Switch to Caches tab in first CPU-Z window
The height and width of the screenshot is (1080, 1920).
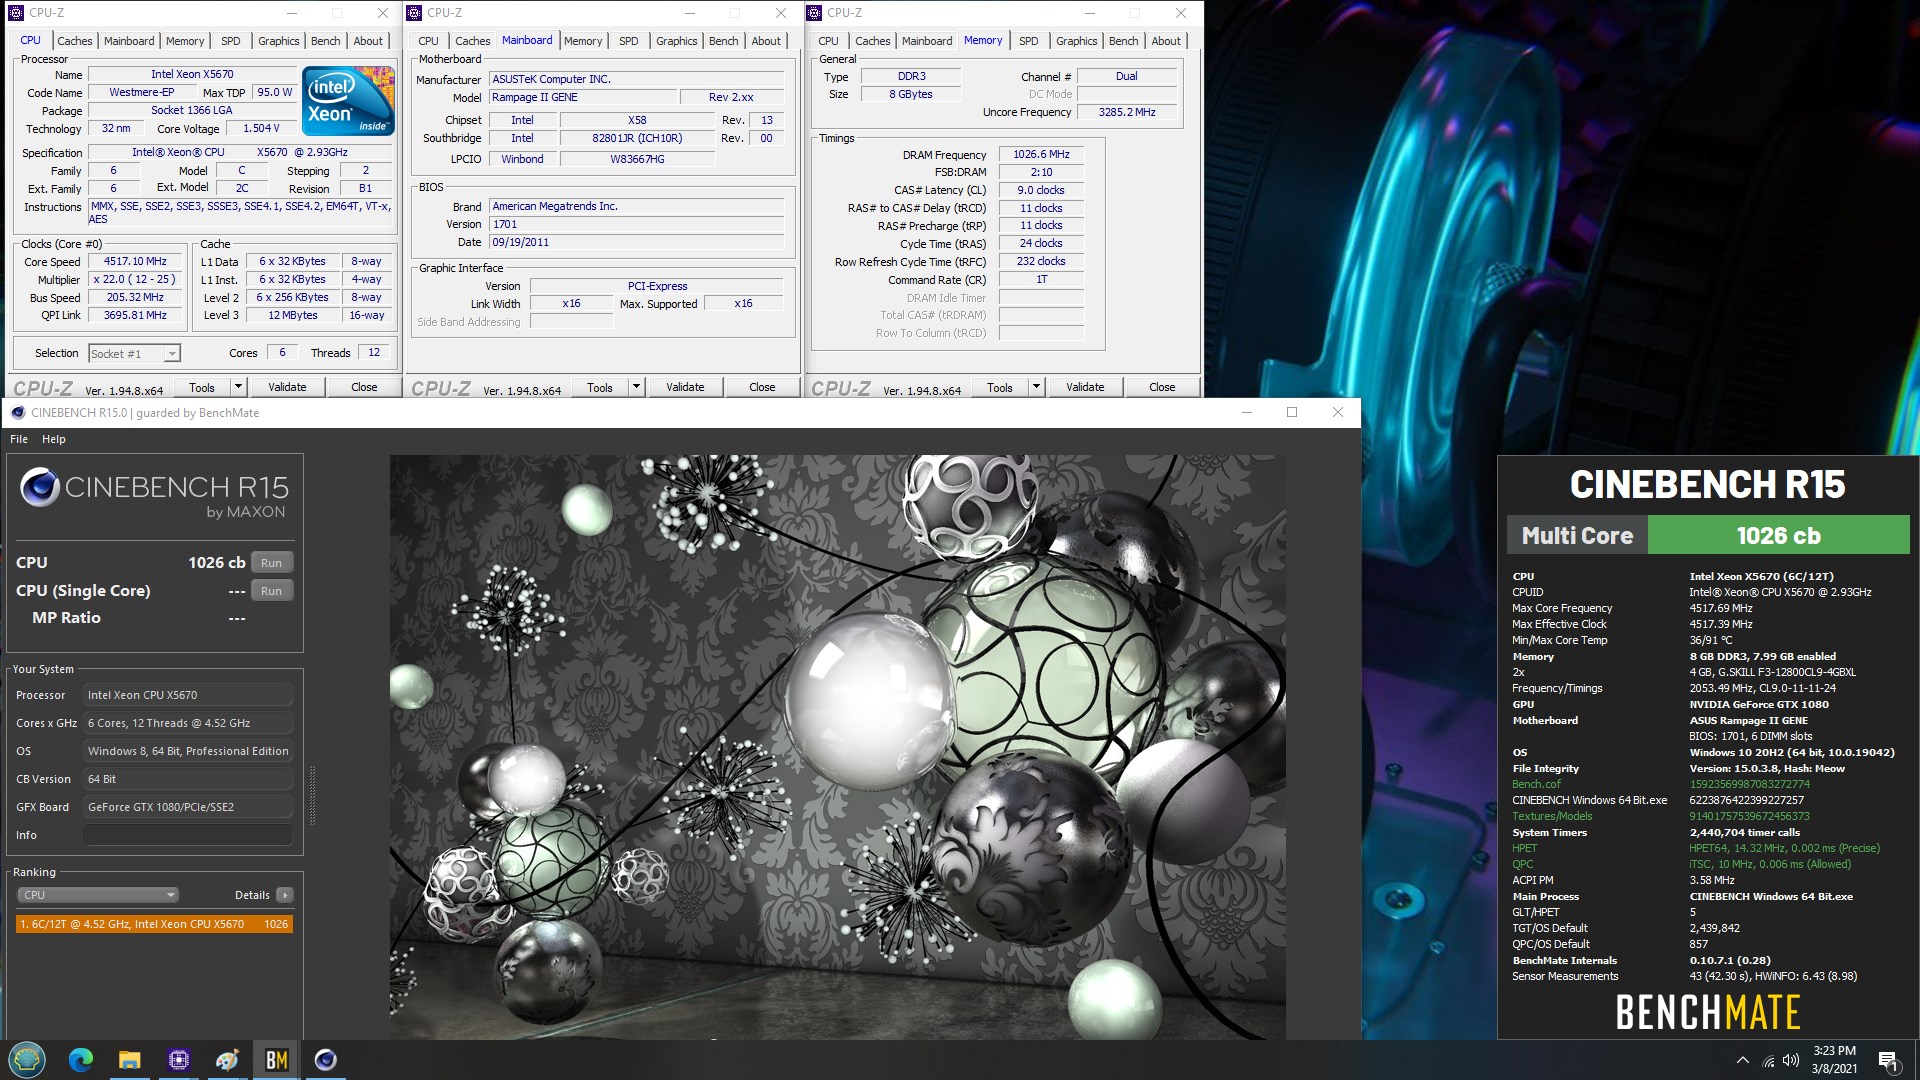click(x=74, y=41)
